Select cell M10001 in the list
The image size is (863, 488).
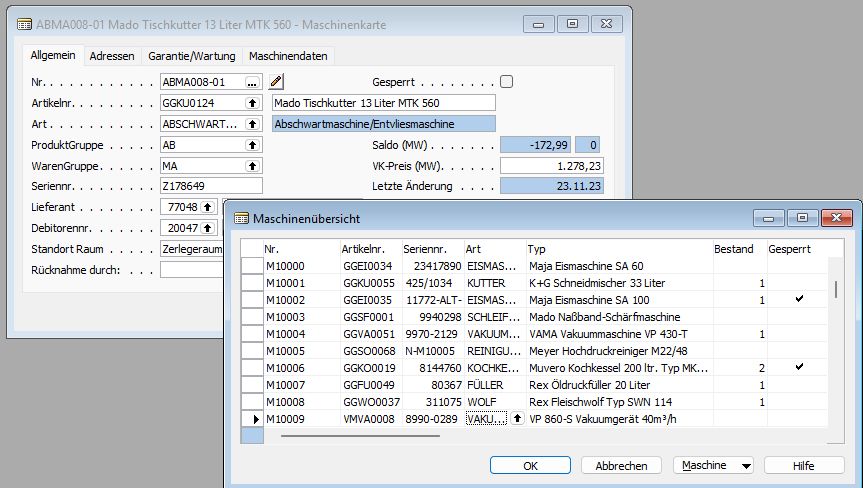pyautogui.click(x=302, y=283)
